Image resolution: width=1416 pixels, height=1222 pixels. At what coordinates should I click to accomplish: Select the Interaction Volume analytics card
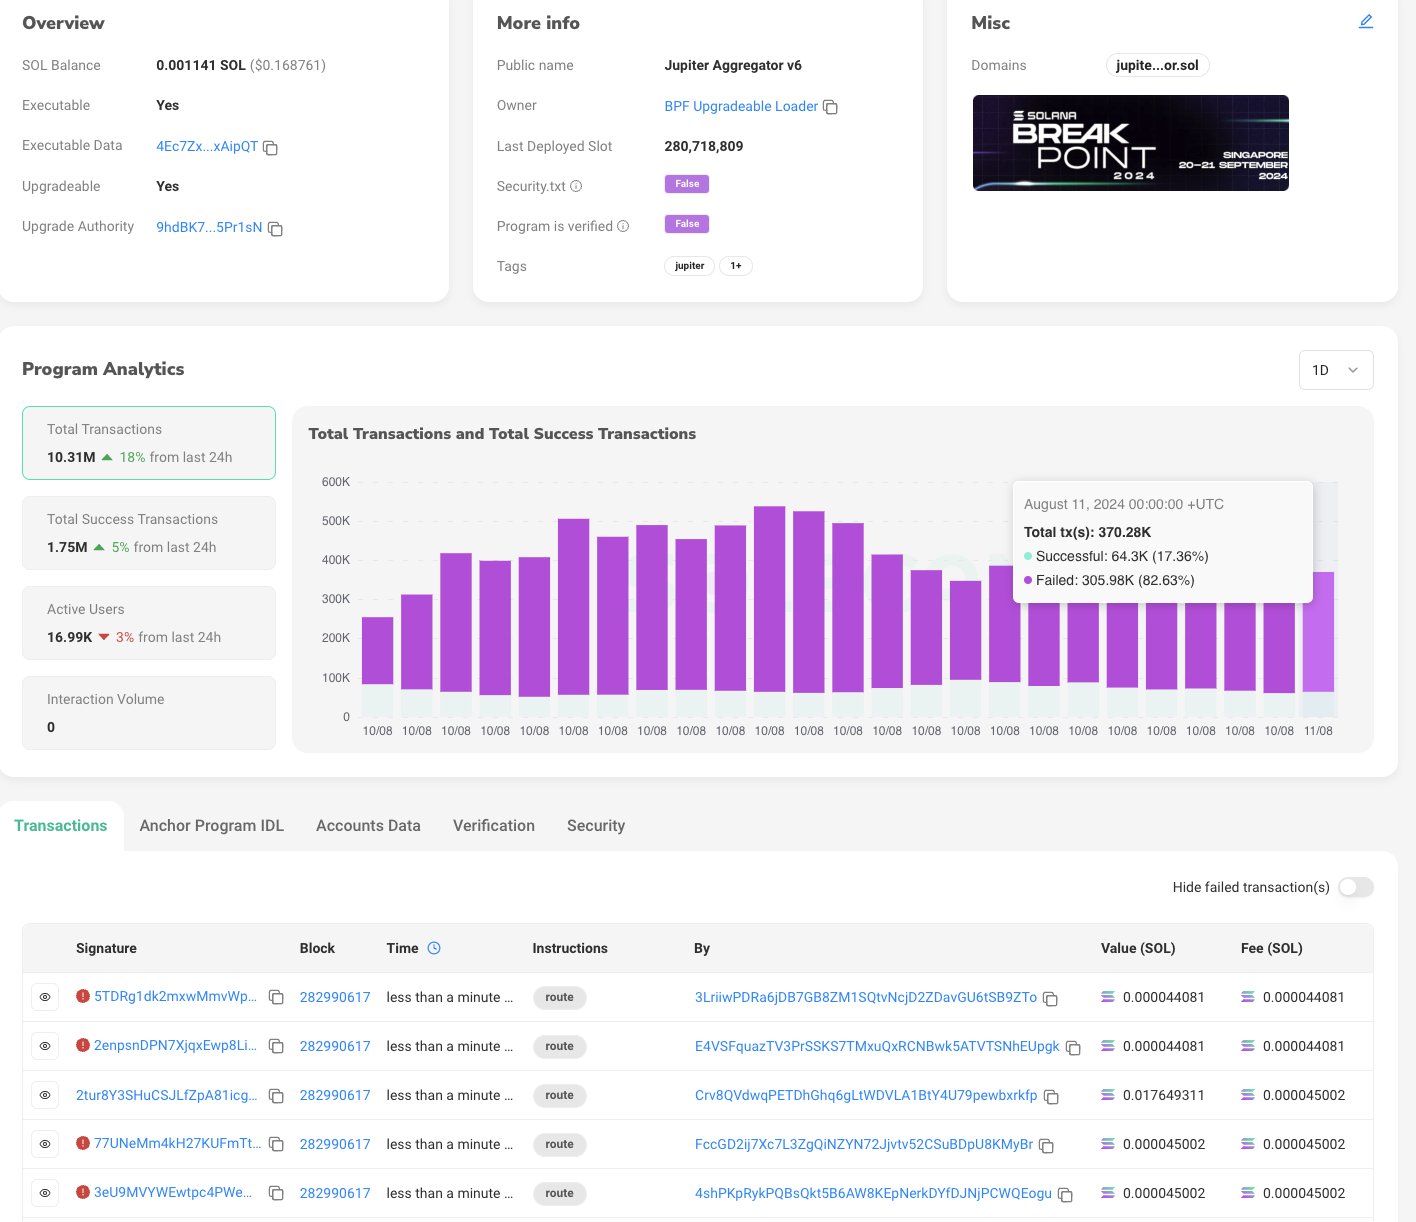click(x=149, y=713)
